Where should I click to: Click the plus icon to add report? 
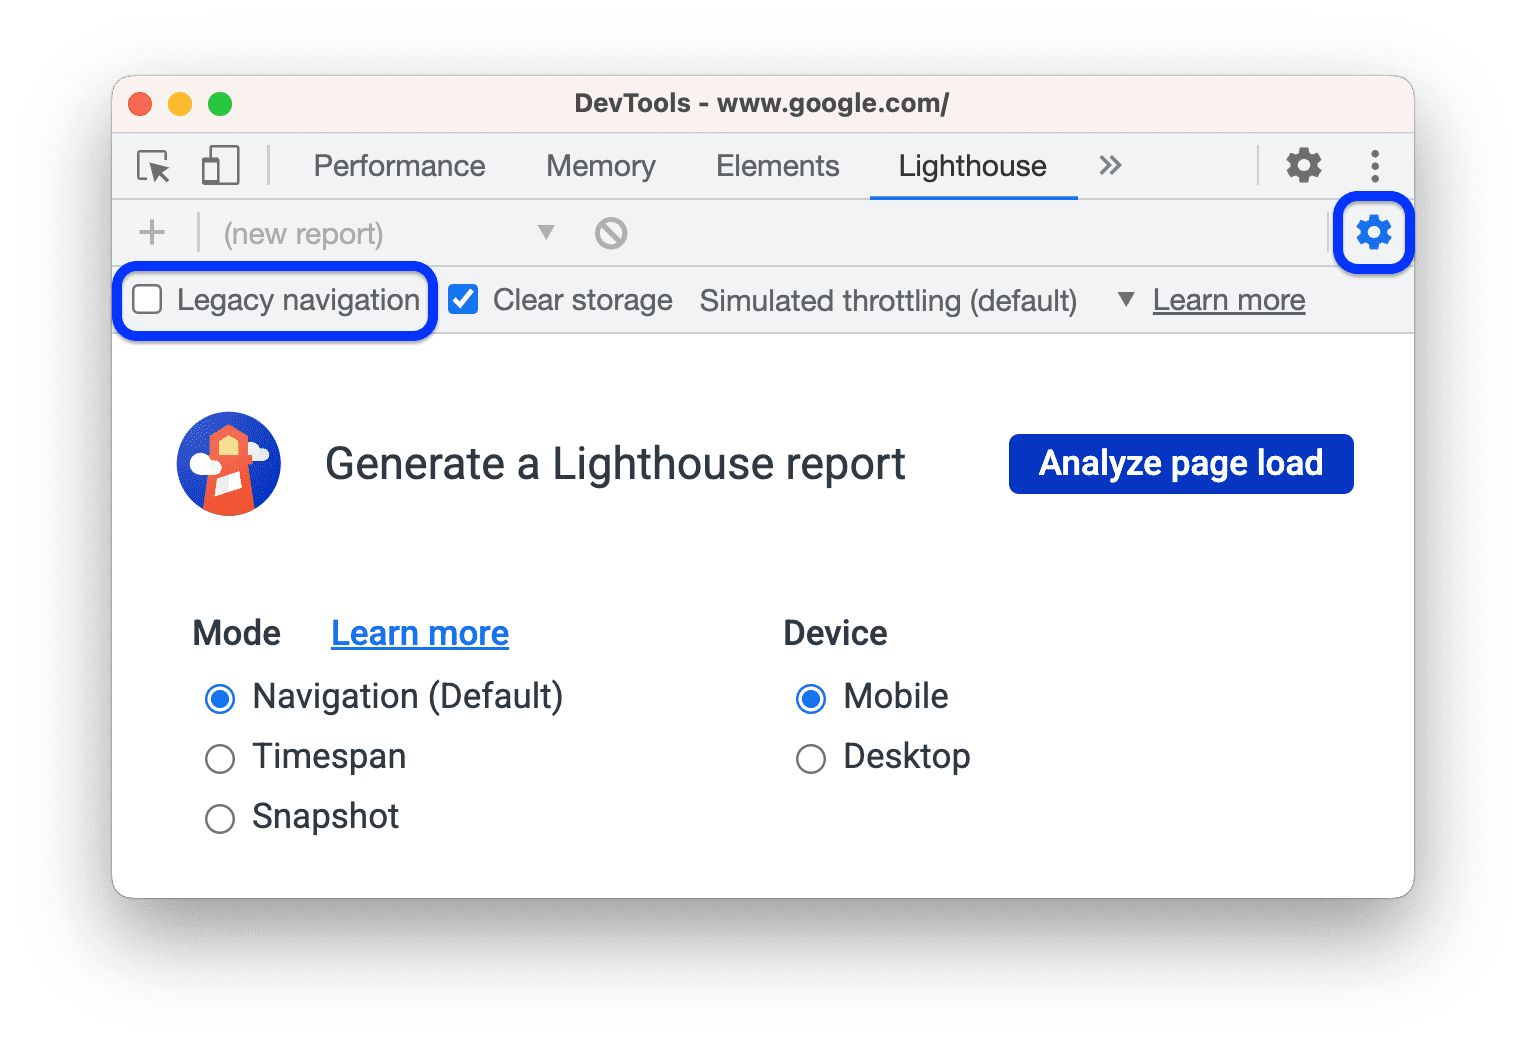152,233
